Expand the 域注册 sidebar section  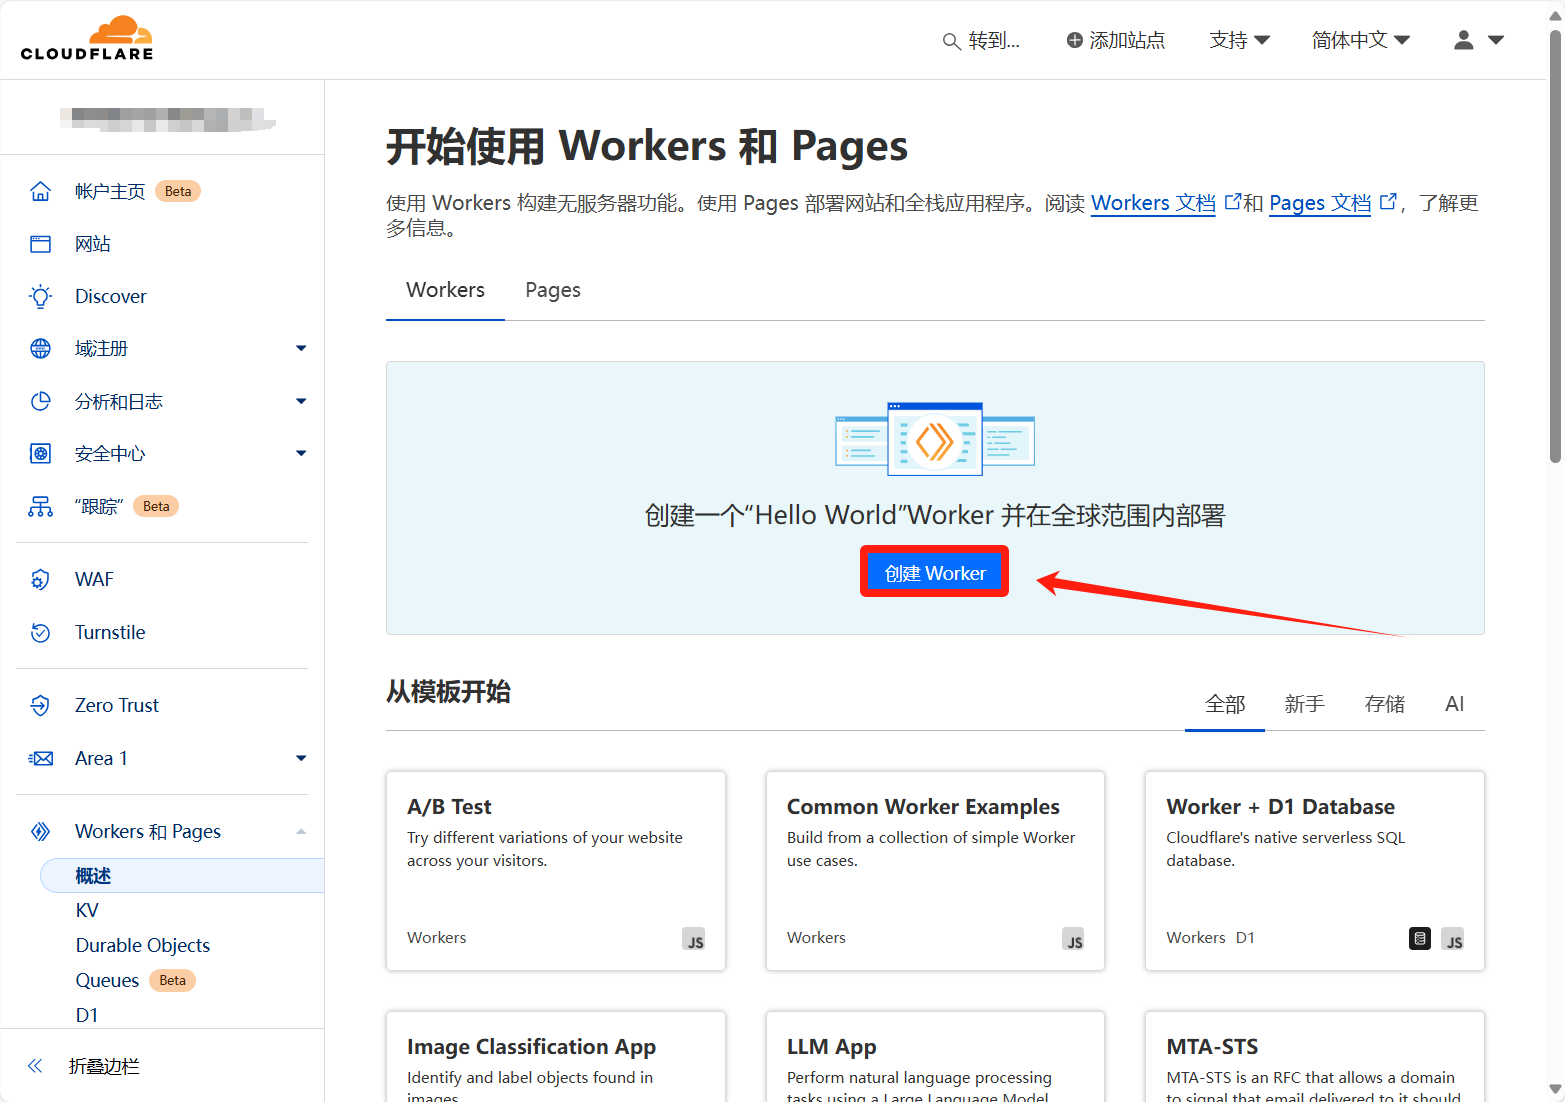pyautogui.click(x=301, y=349)
